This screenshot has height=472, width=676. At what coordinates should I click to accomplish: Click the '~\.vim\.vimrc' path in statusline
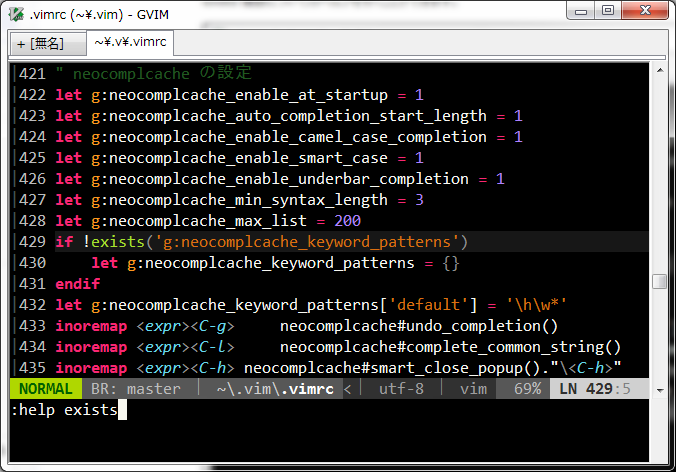pyautogui.click(x=275, y=389)
